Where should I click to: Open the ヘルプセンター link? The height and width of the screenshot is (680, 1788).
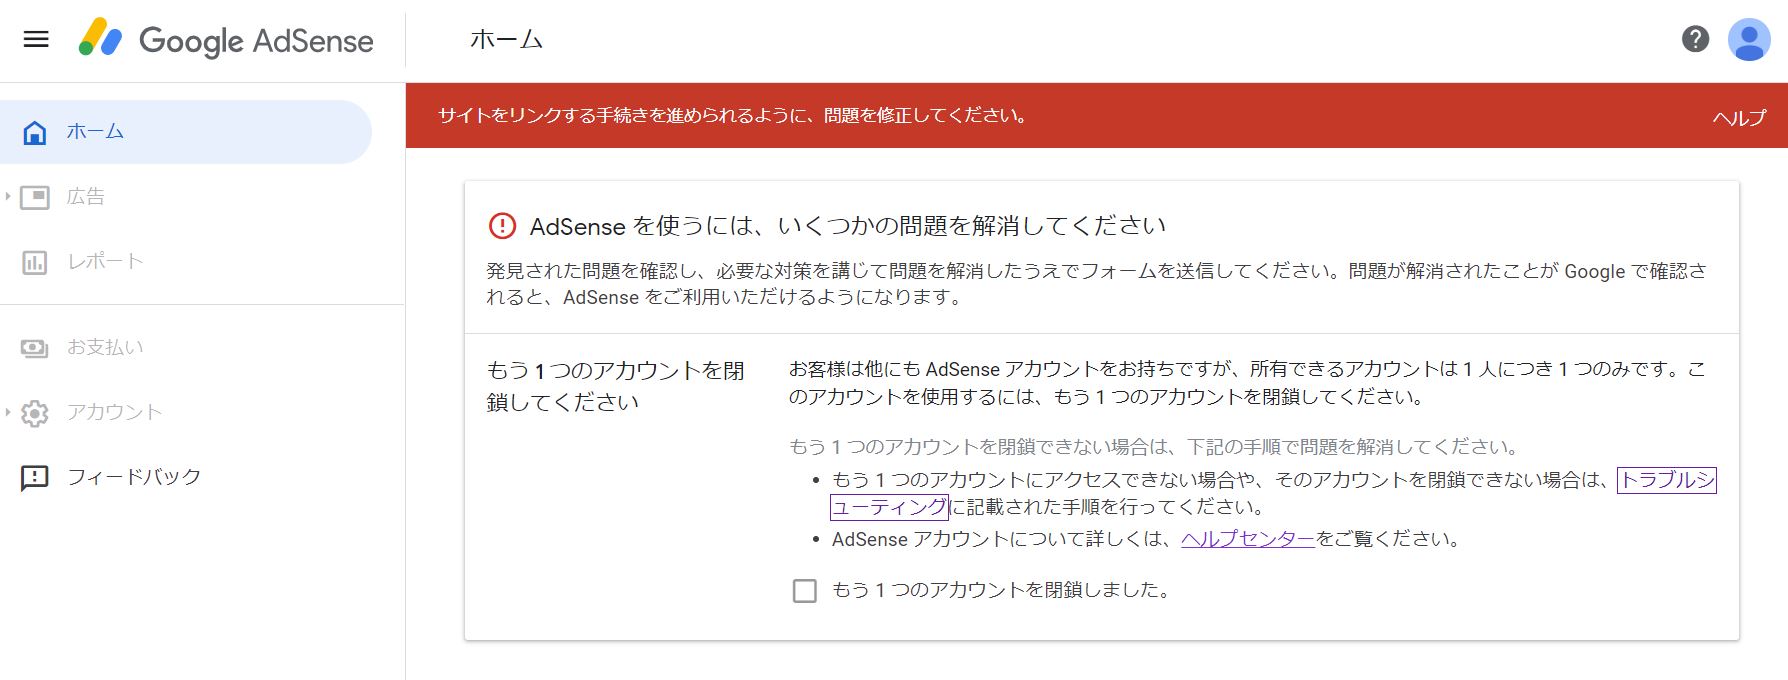1247,539
